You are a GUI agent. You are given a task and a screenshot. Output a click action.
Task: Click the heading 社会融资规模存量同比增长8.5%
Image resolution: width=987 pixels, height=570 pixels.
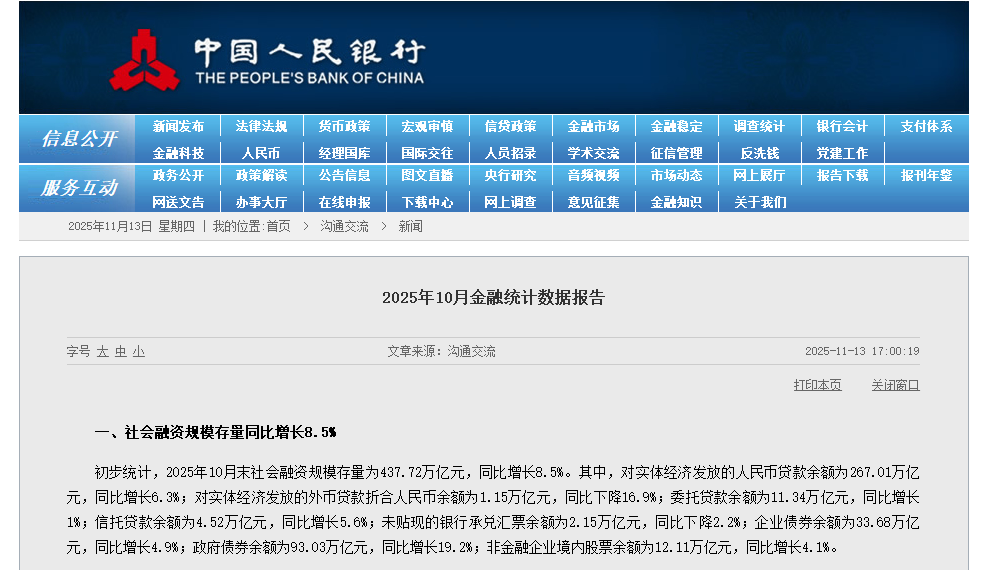230,432
